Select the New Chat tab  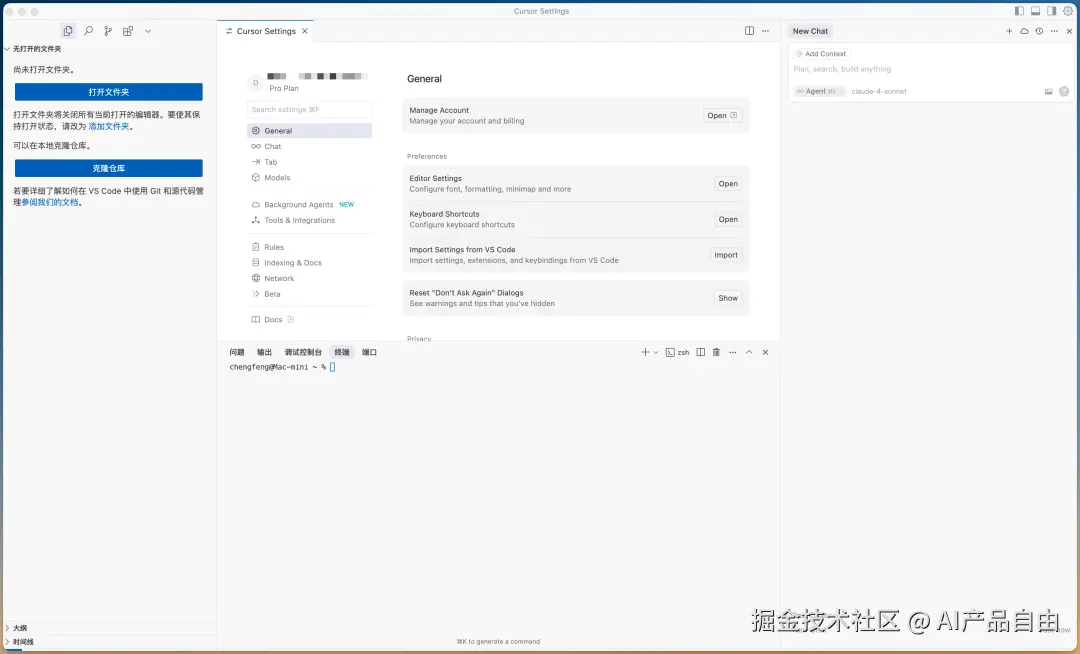[810, 31]
